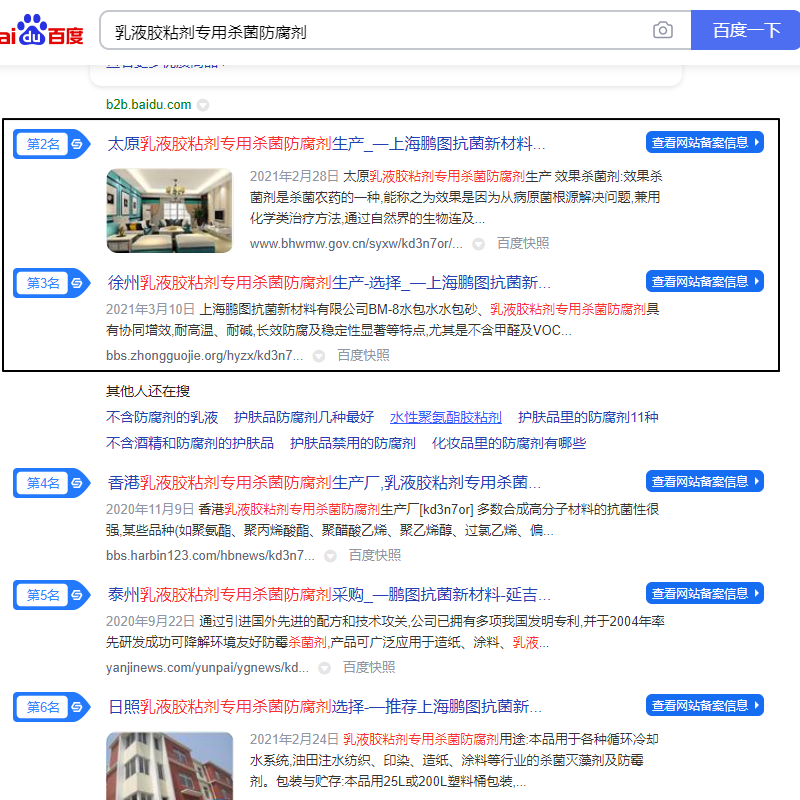Open camera image search in search box
This screenshot has height=800, width=800.
[662, 30]
